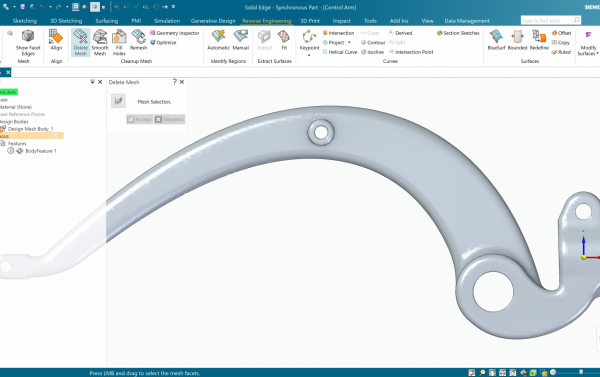This screenshot has width=600, height=377.
Task: Select the Isocline curve command
Action: coord(372,52)
